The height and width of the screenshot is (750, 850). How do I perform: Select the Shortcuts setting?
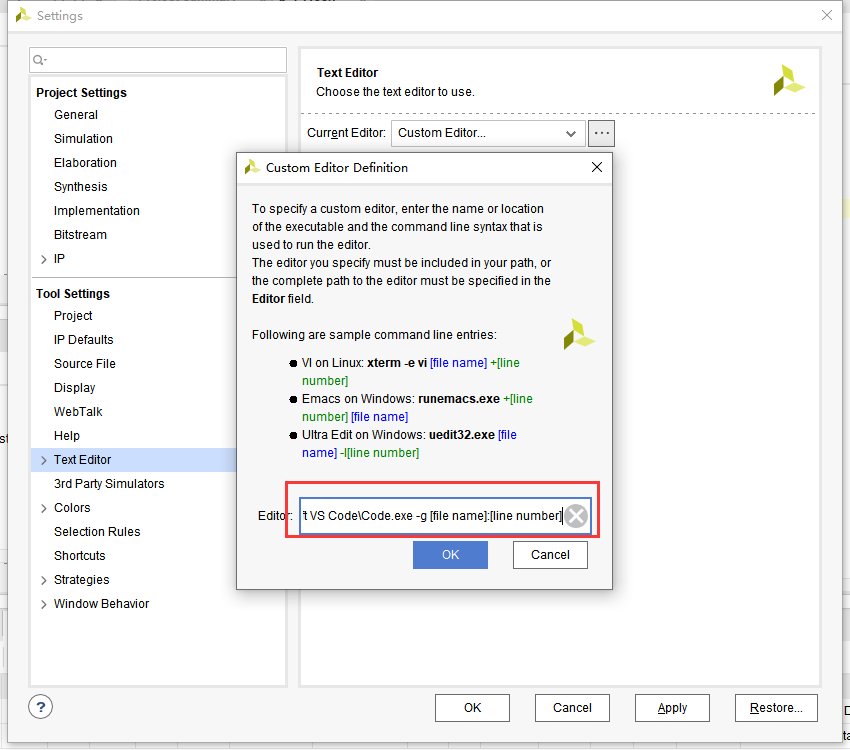click(x=80, y=556)
